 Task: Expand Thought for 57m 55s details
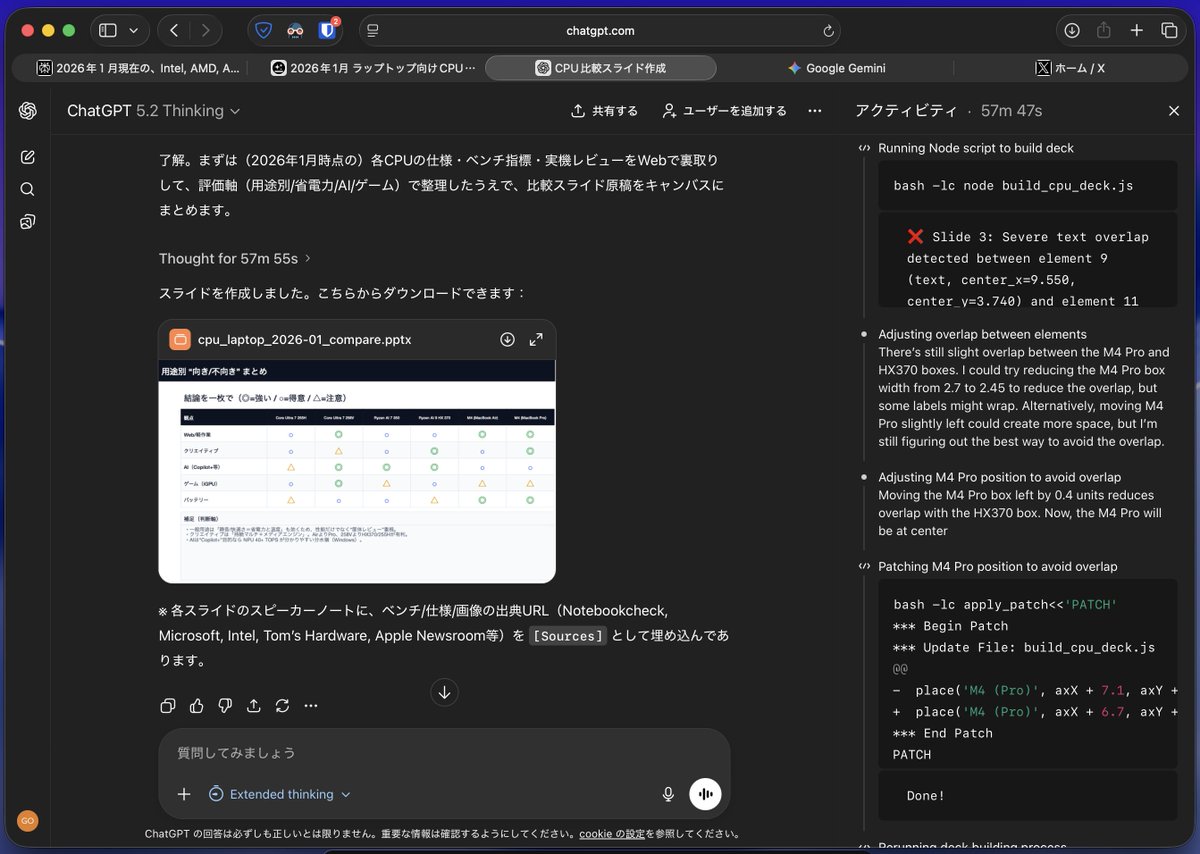pos(235,258)
